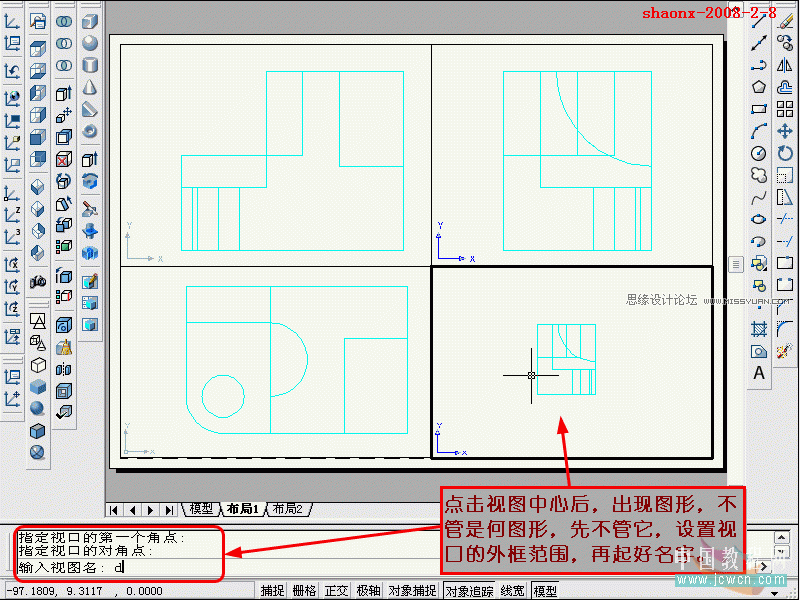
Task: Click the Explode tool
Action: coord(785,351)
